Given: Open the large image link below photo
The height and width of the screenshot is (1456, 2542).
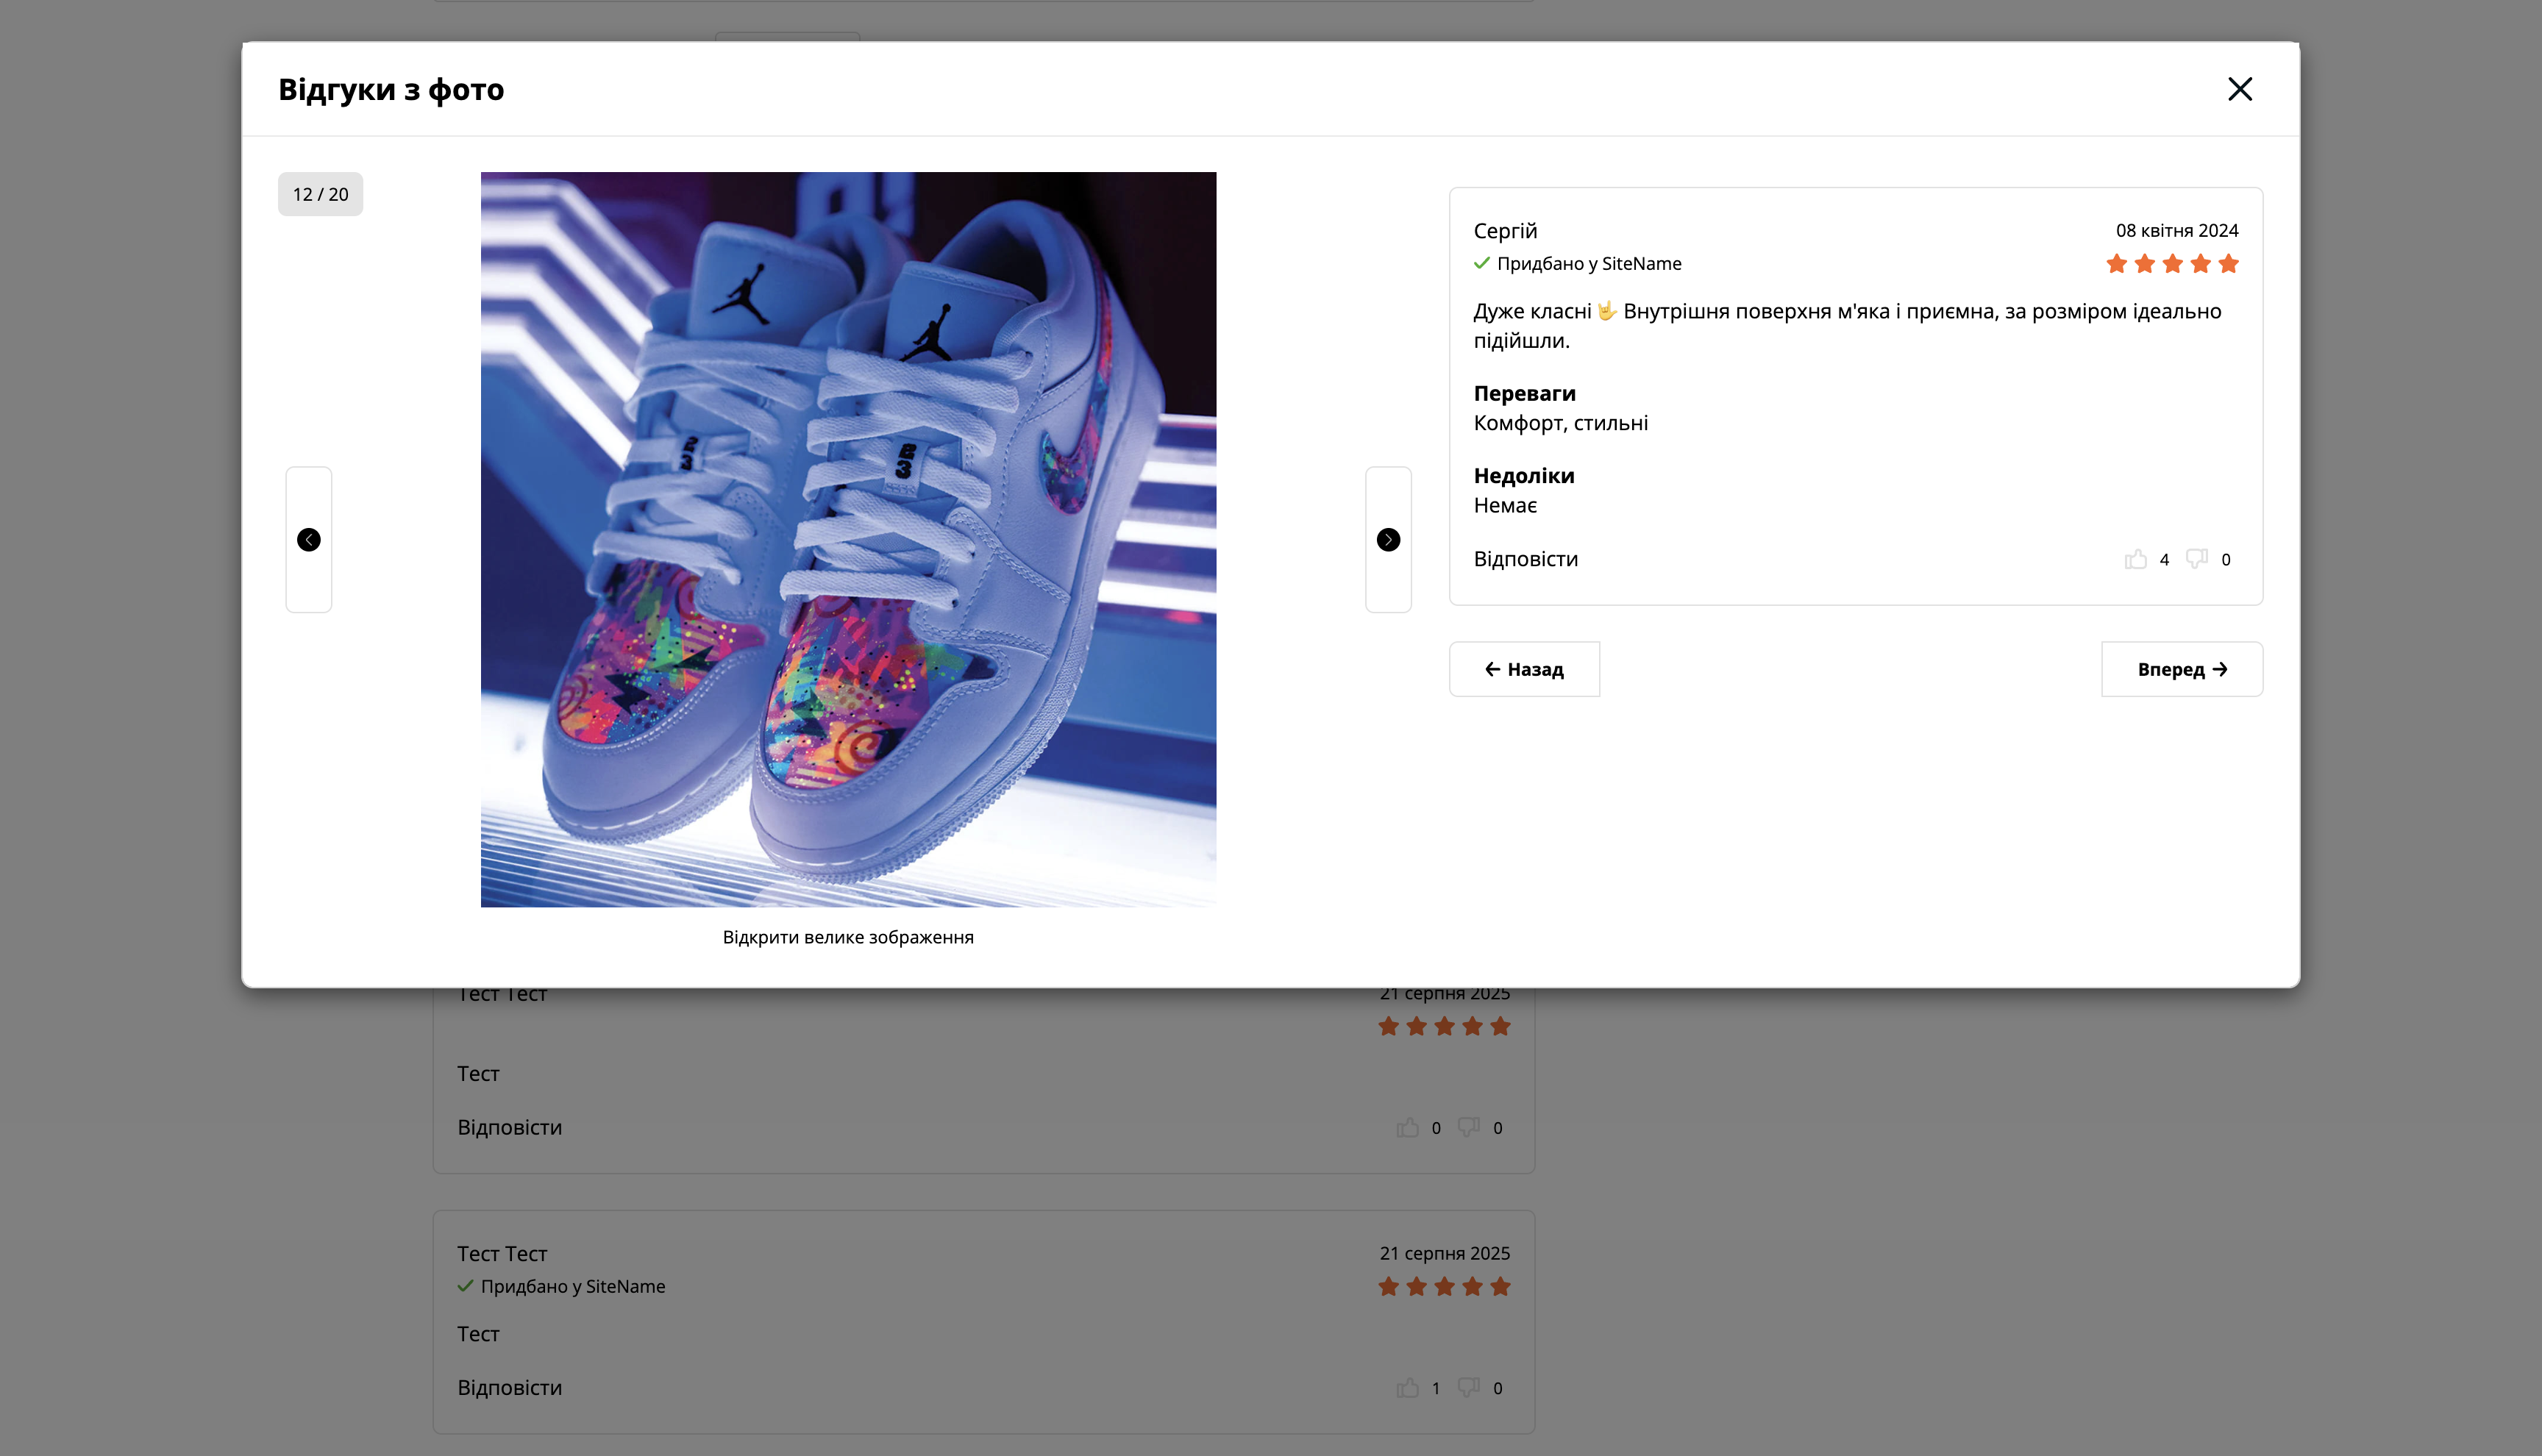Looking at the screenshot, I should pyautogui.click(x=848, y=937).
